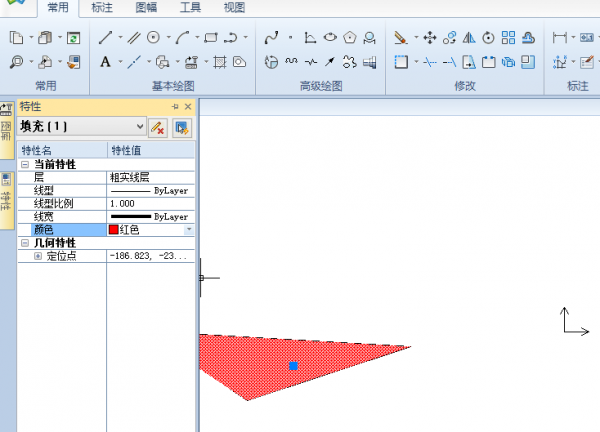Open the 工具 ribbon tab
Screen dimensions: 600x432
(x=190, y=8)
